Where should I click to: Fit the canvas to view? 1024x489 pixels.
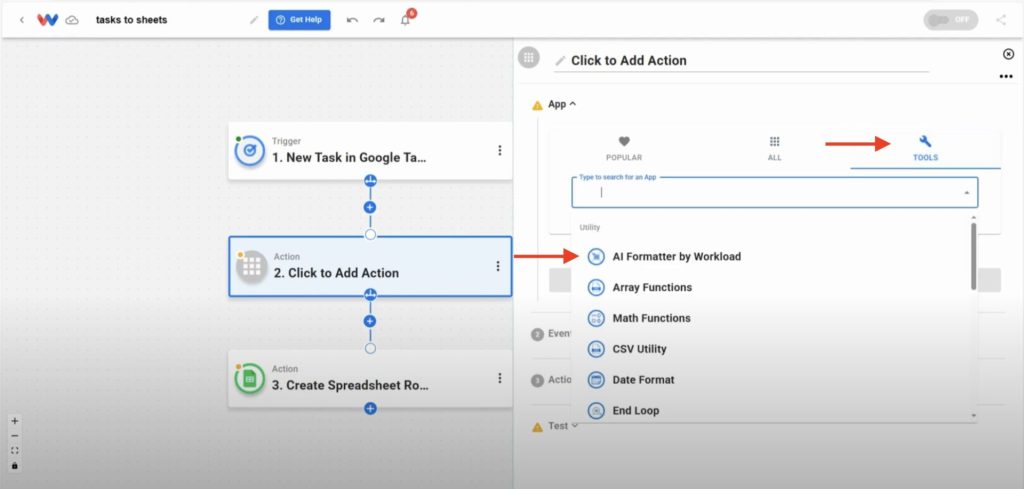click(15, 450)
